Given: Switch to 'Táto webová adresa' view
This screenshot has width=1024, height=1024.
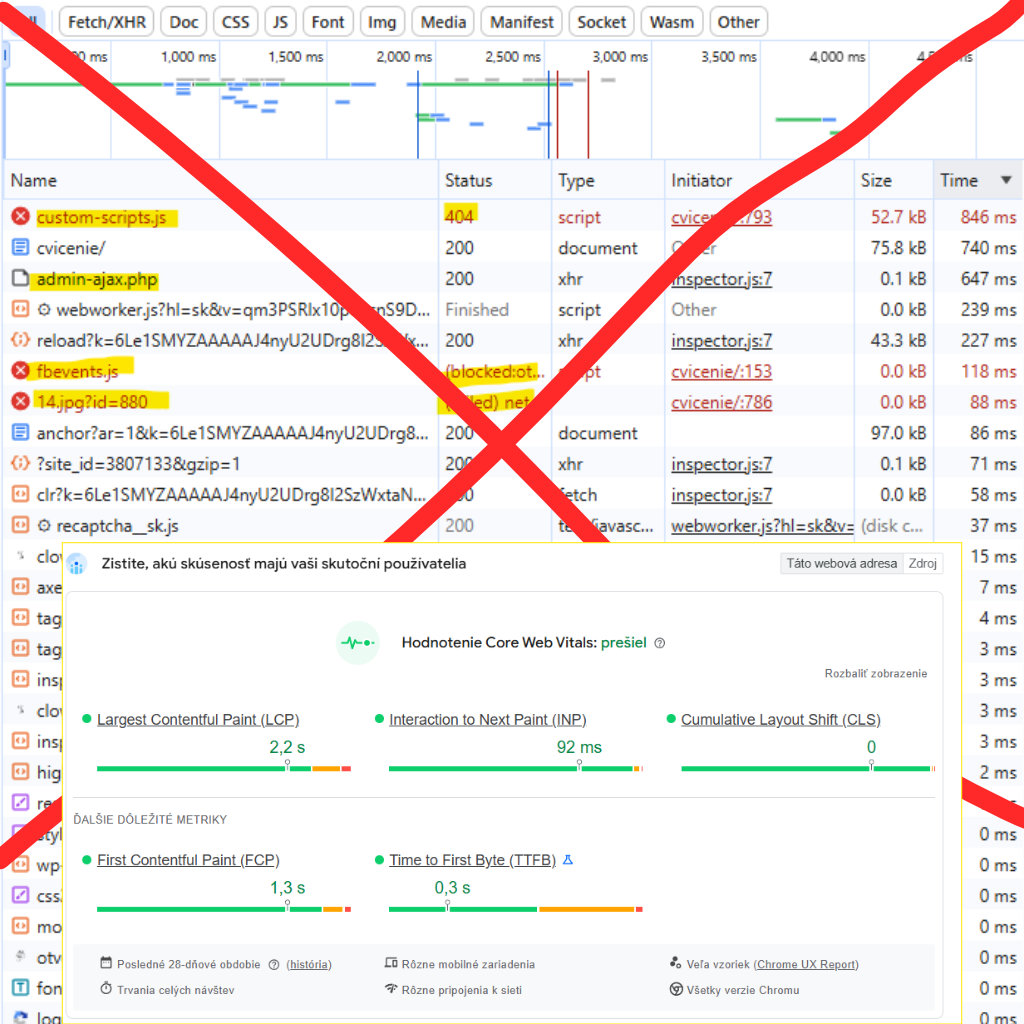Looking at the screenshot, I should tap(841, 563).
